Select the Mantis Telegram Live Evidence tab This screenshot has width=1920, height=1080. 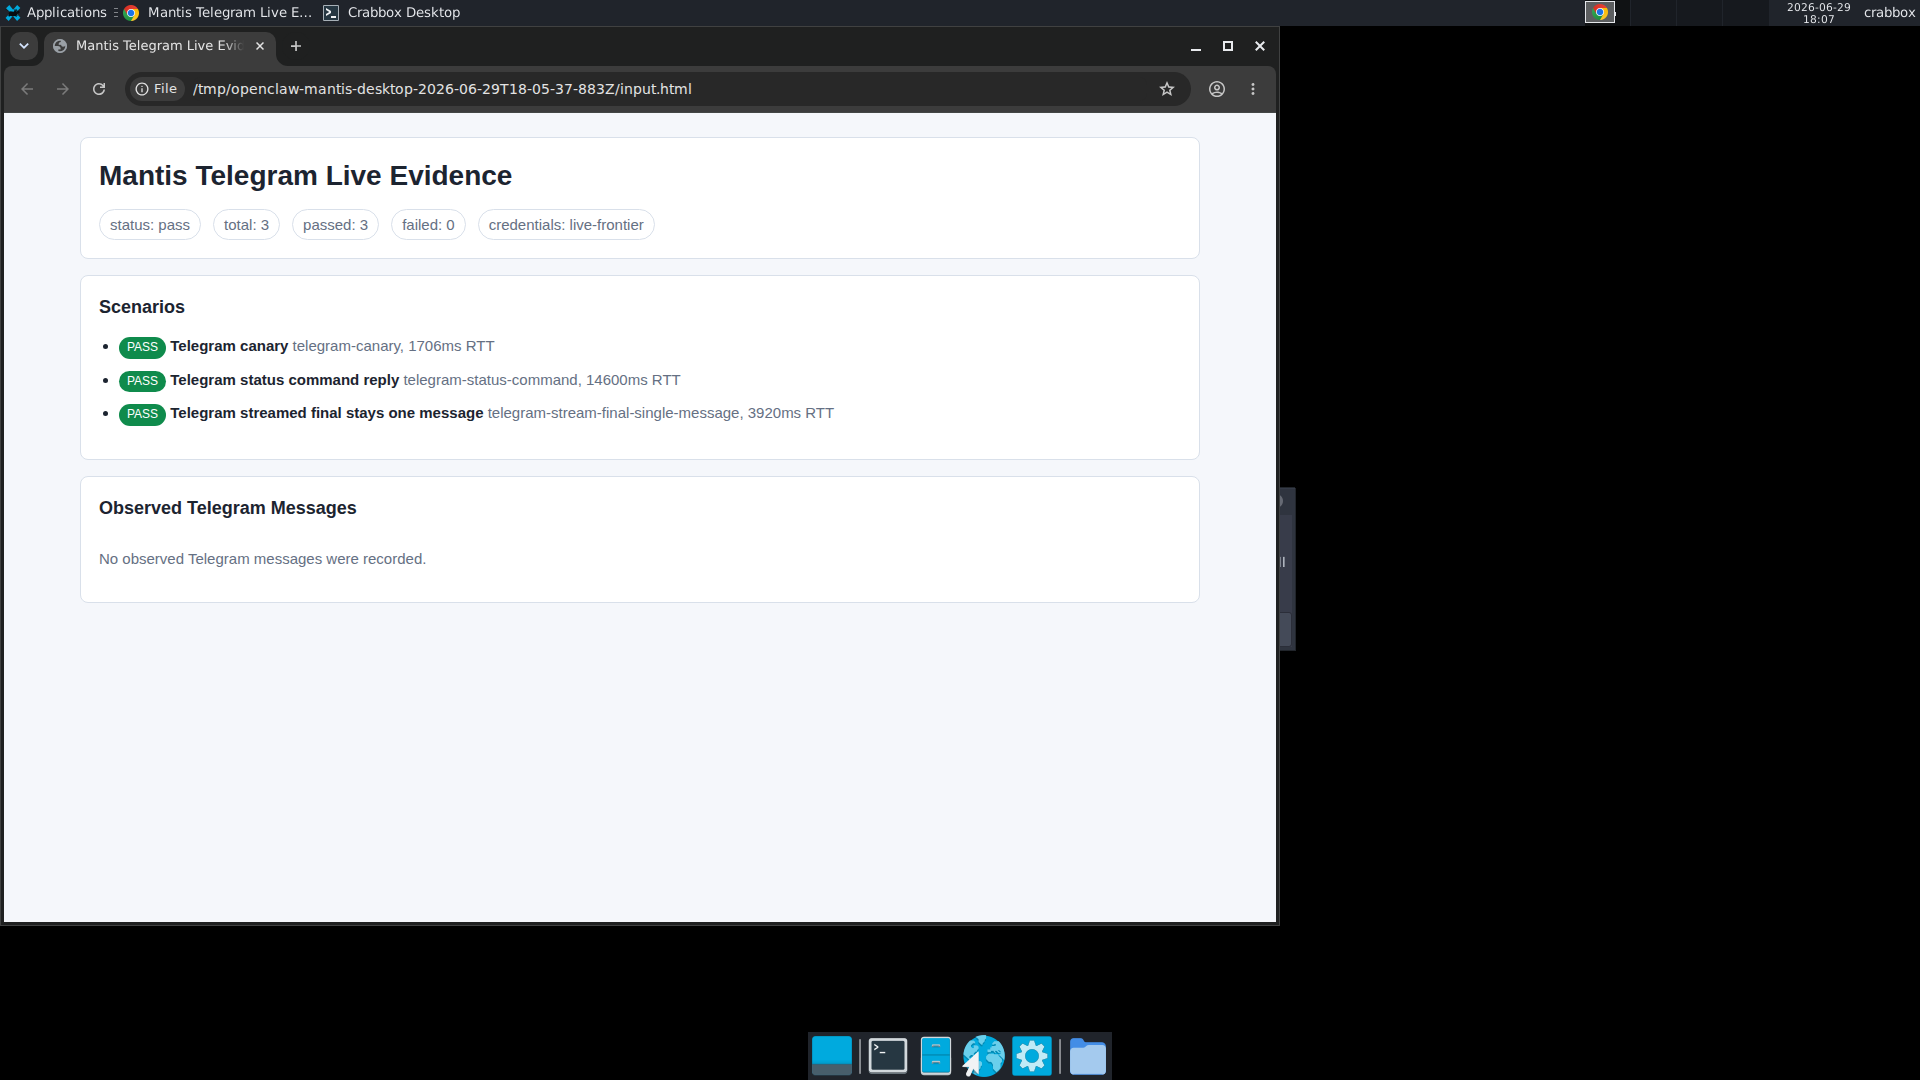tap(160, 46)
